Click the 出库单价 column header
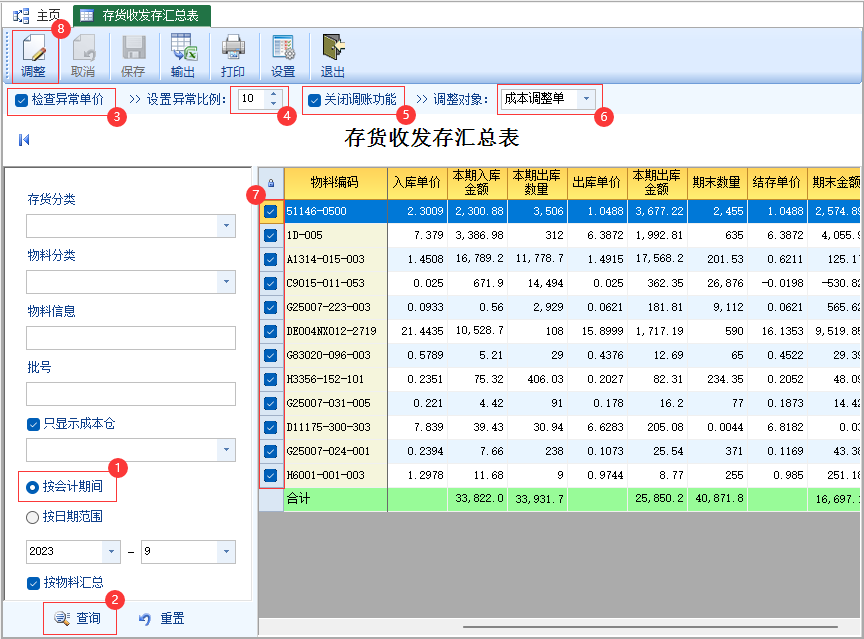864x639 pixels. coord(597,183)
